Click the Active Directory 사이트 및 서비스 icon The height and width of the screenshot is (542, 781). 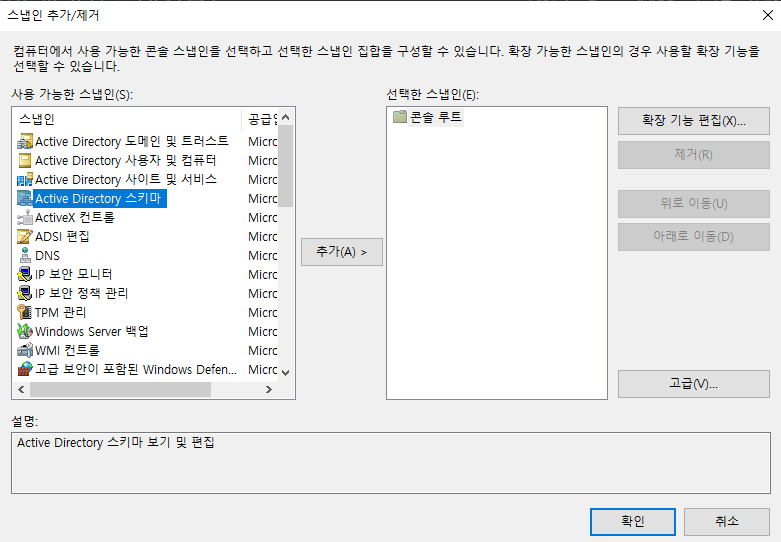25,180
